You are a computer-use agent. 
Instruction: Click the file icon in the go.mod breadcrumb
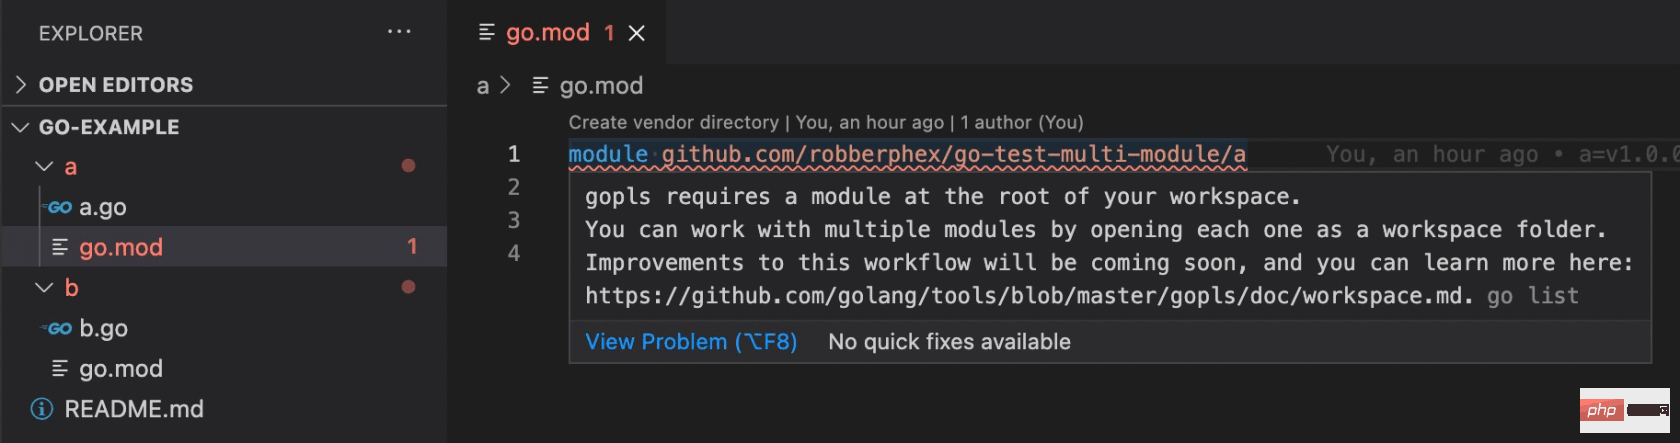[540, 86]
